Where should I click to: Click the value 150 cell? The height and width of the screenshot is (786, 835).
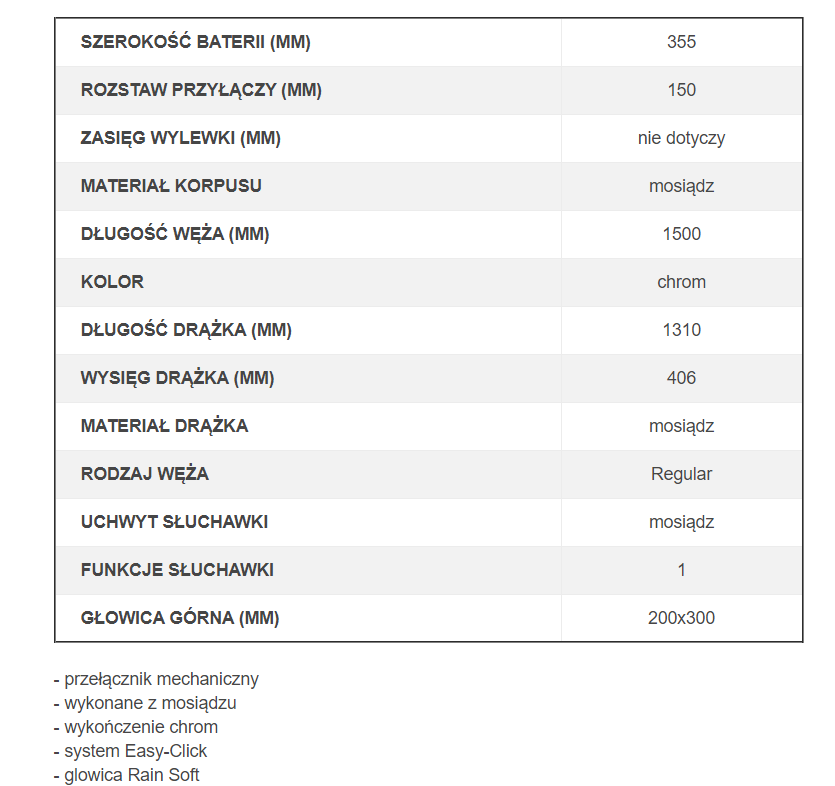click(681, 90)
